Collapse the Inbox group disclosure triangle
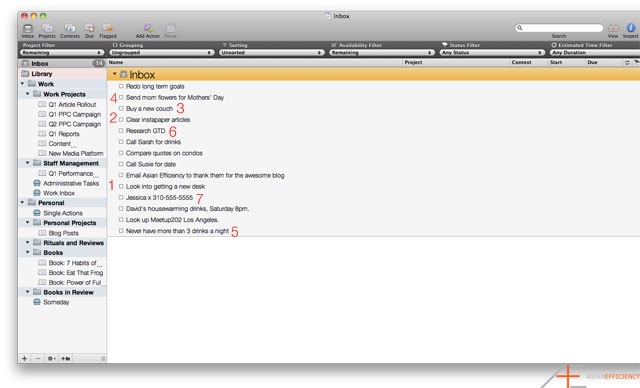Screen dimensions: 640x388 pyautogui.click(x=115, y=74)
